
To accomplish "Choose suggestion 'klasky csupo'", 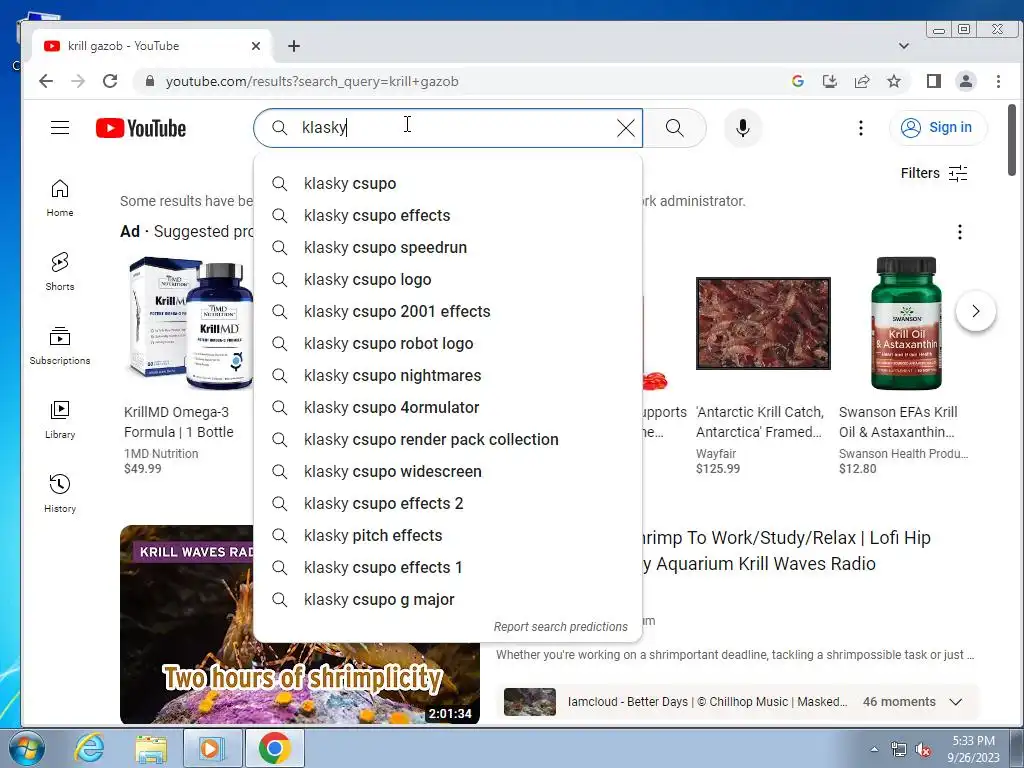I will coord(448,184).
